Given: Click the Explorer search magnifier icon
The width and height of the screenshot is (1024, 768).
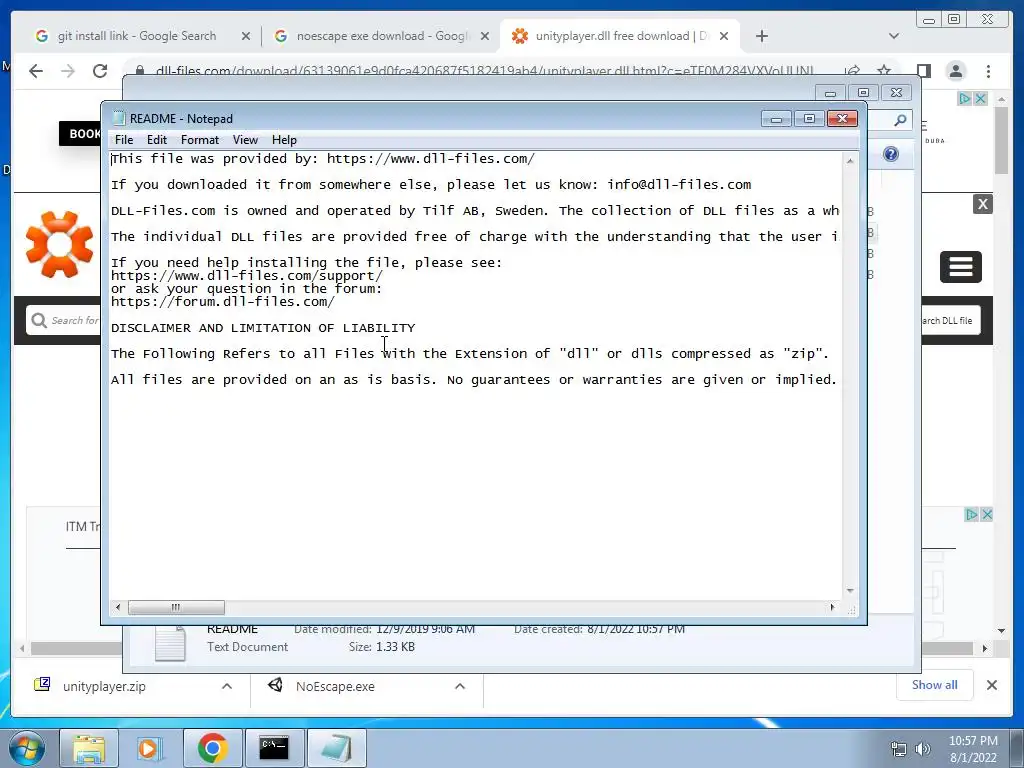Looking at the screenshot, I should point(900,120).
